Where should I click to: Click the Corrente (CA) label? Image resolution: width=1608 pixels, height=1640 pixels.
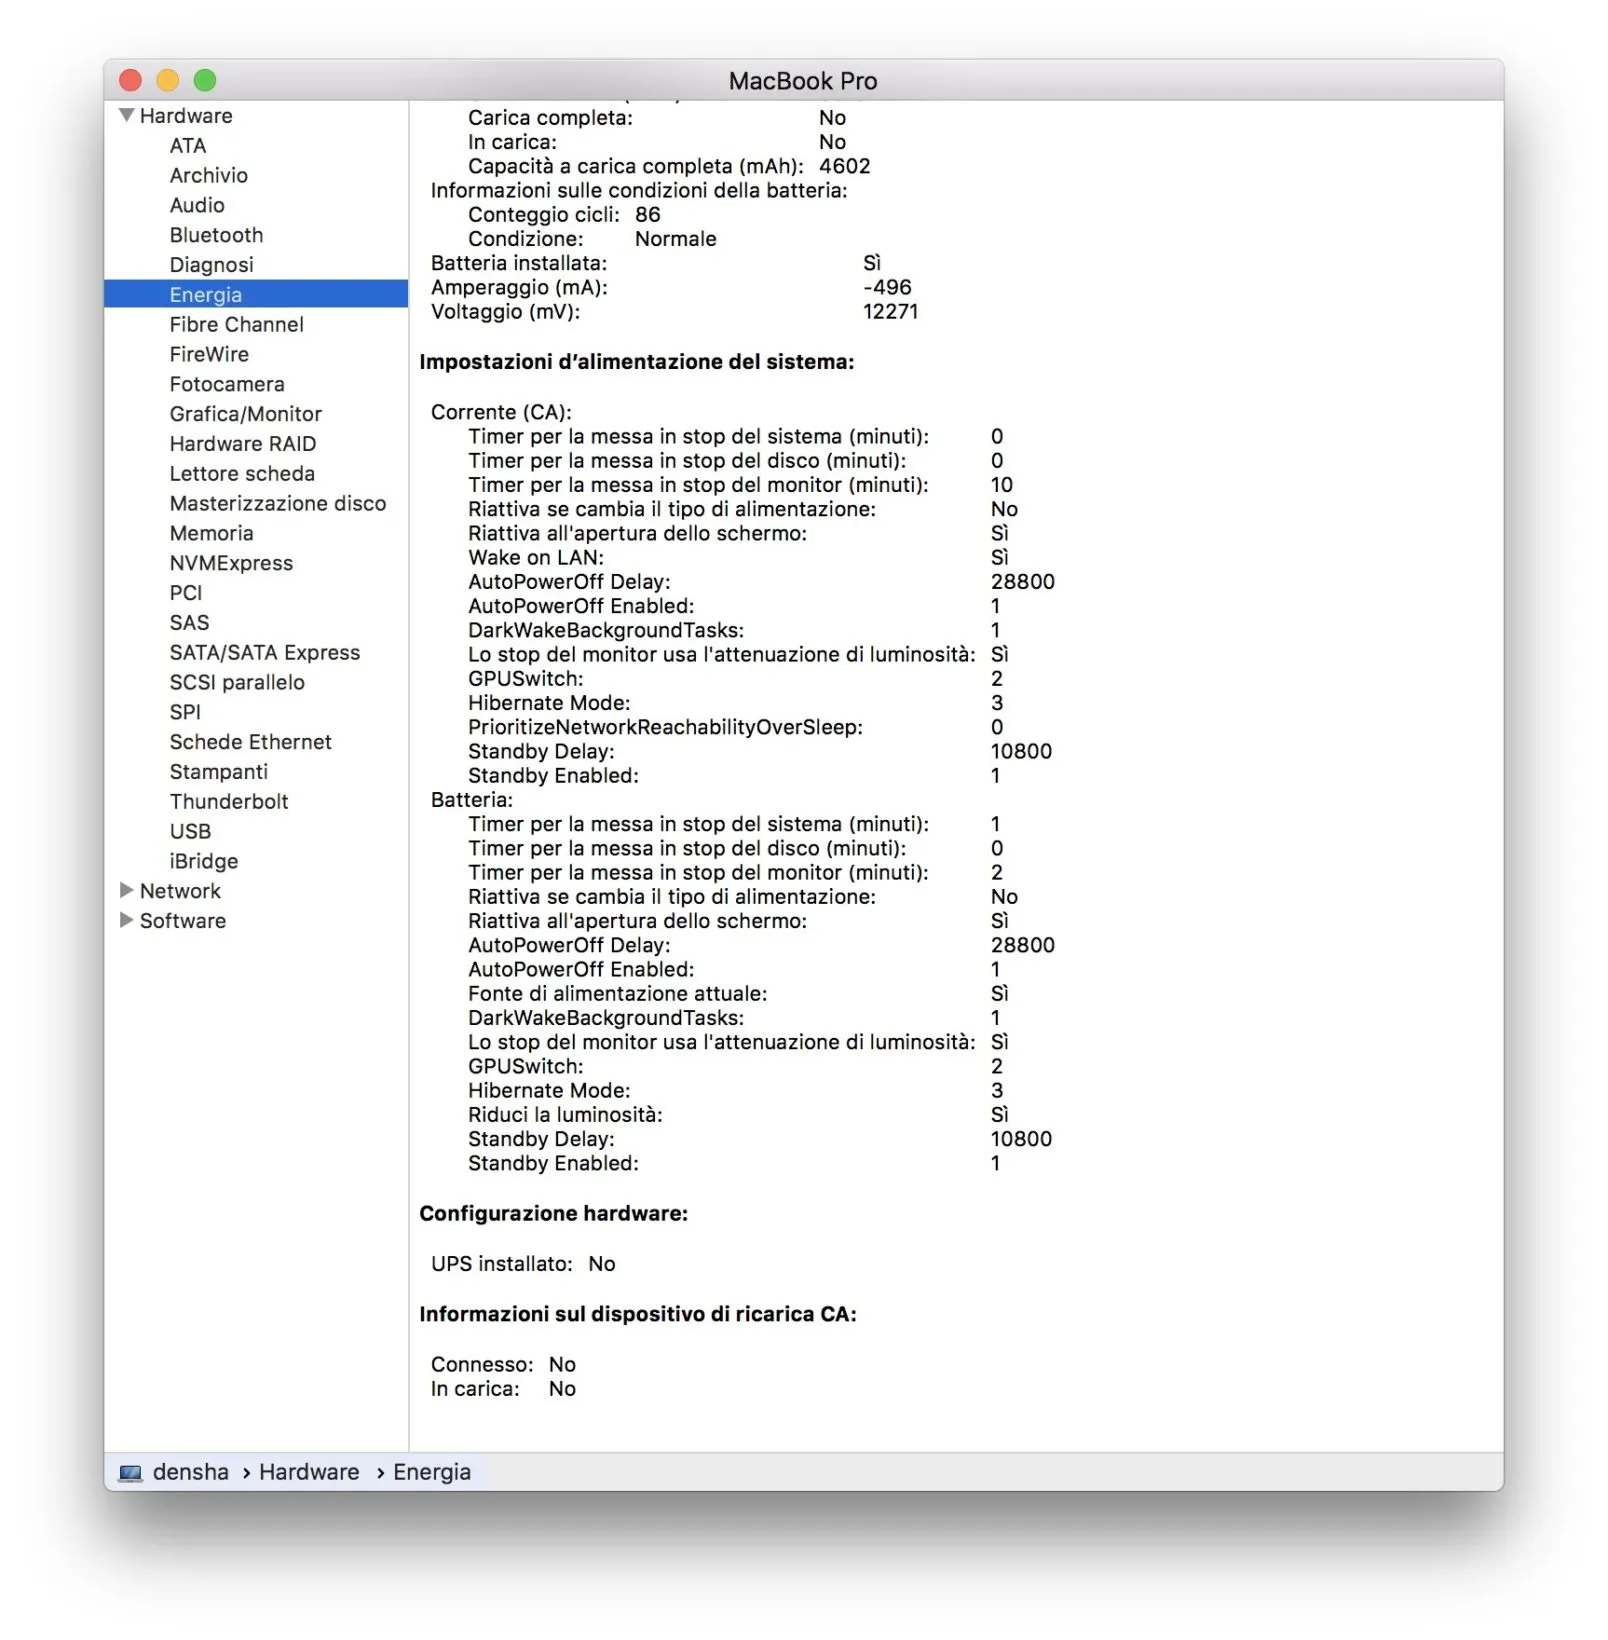tap(500, 412)
